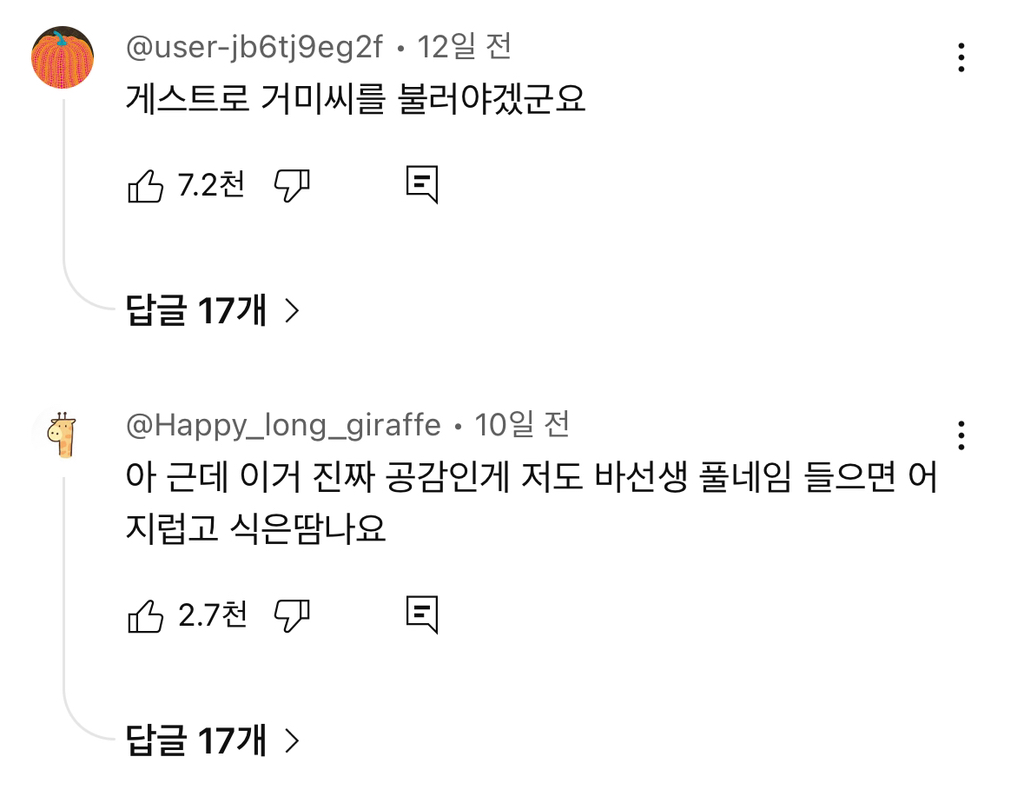The height and width of the screenshot is (790, 1024).
Task: Dislike the Happy_long_giraffe comment
Action: coord(291,616)
